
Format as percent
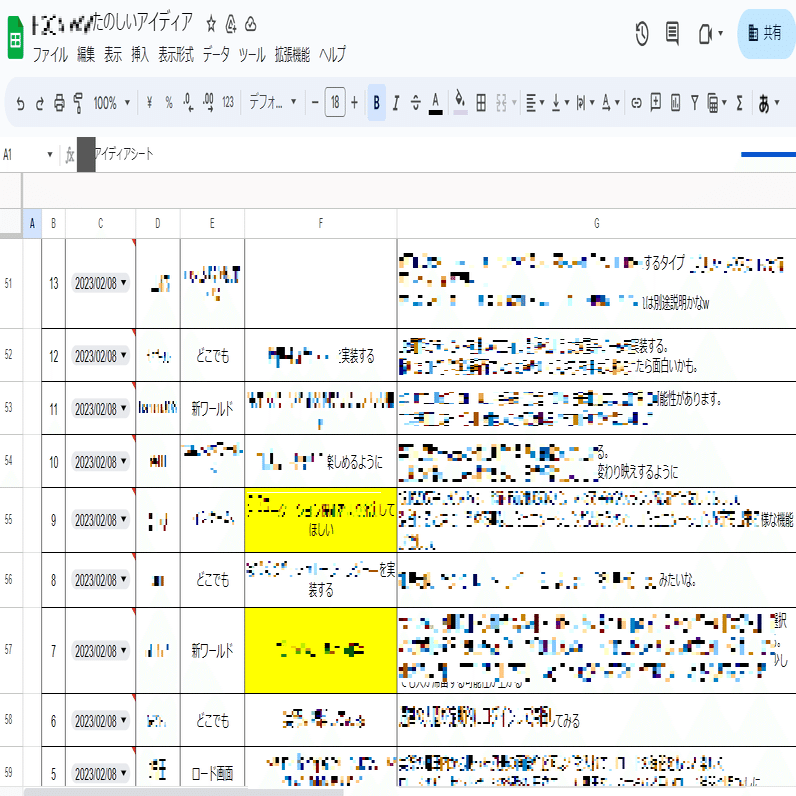pos(169,103)
